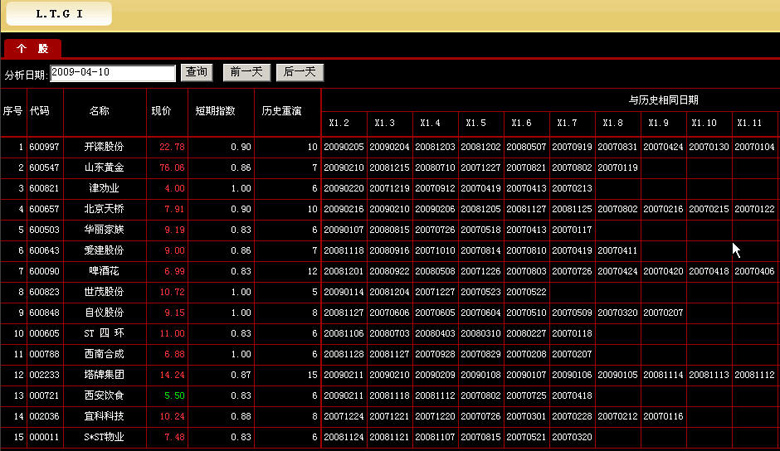Sort by the 现价 column header

[x=161, y=111]
